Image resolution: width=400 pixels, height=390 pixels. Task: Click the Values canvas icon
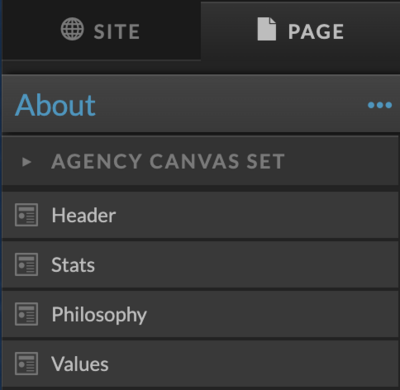click(26, 364)
